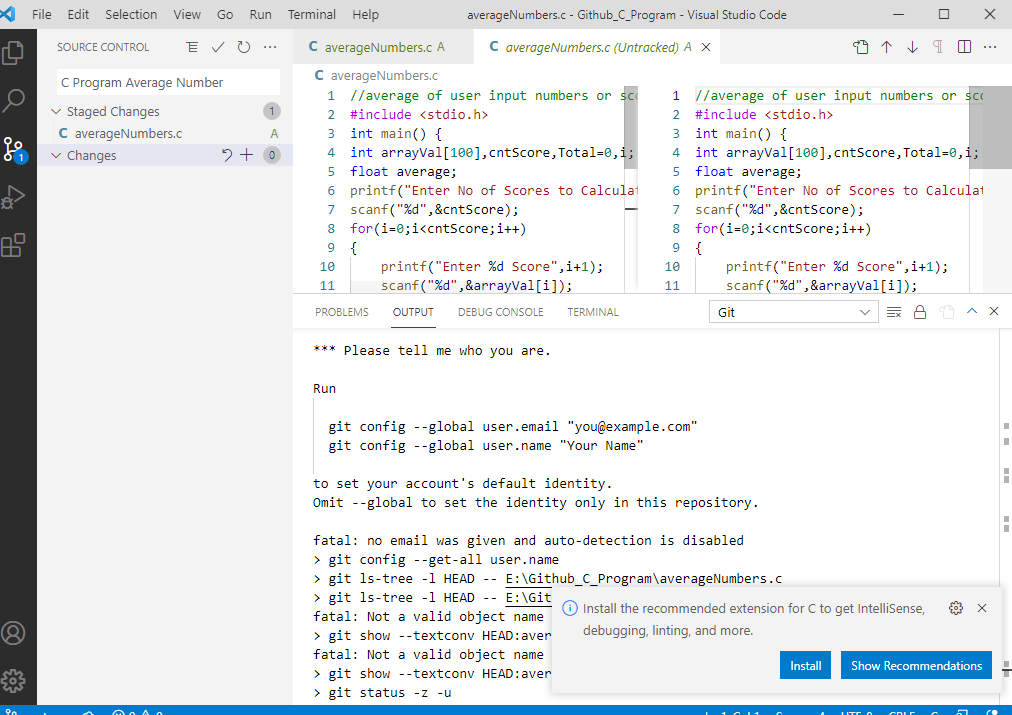Click Show Recommendations button
1012x715 pixels.
click(916, 665)
